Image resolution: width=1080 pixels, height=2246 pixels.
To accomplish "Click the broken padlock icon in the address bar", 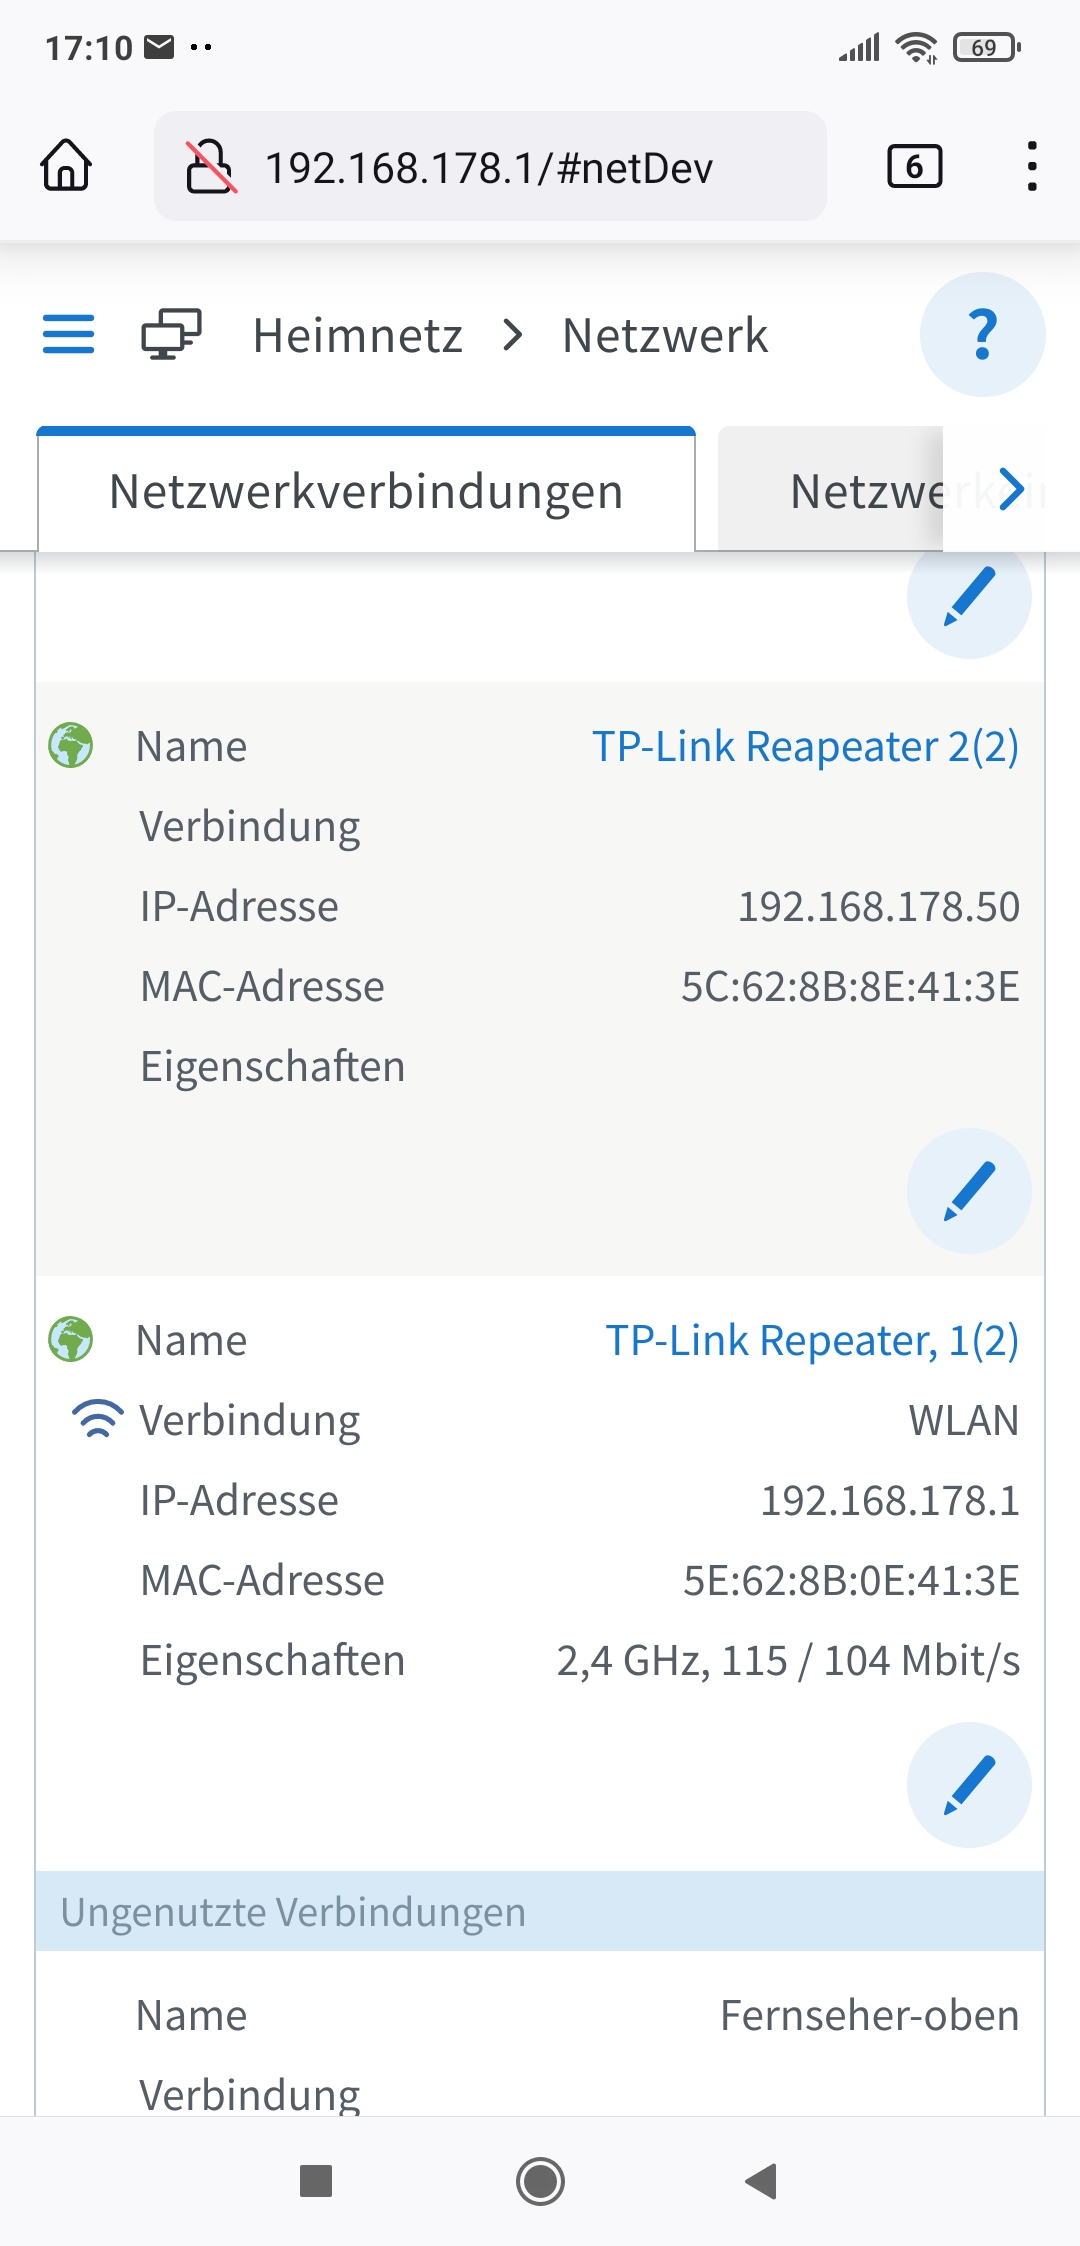I will tap(213, 167).
